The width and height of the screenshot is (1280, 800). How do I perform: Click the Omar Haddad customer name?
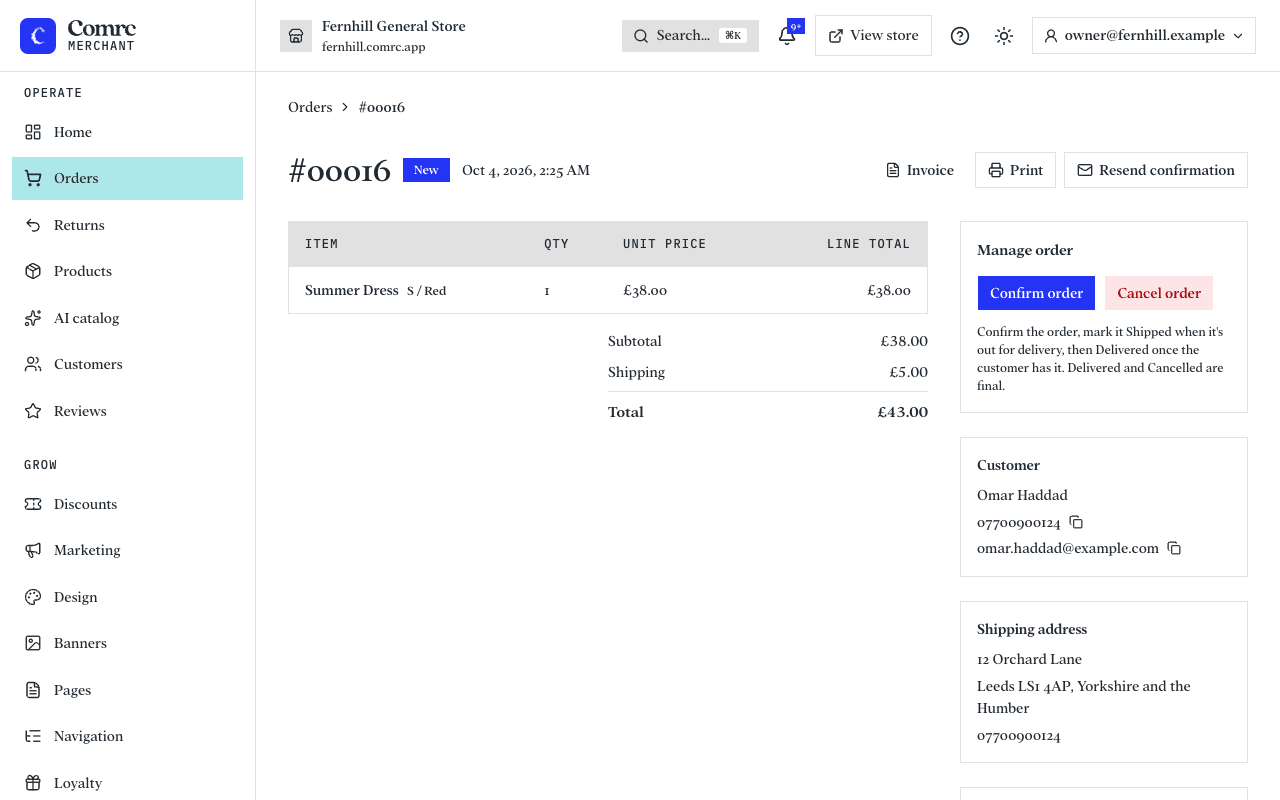[x=1022, y=495]
